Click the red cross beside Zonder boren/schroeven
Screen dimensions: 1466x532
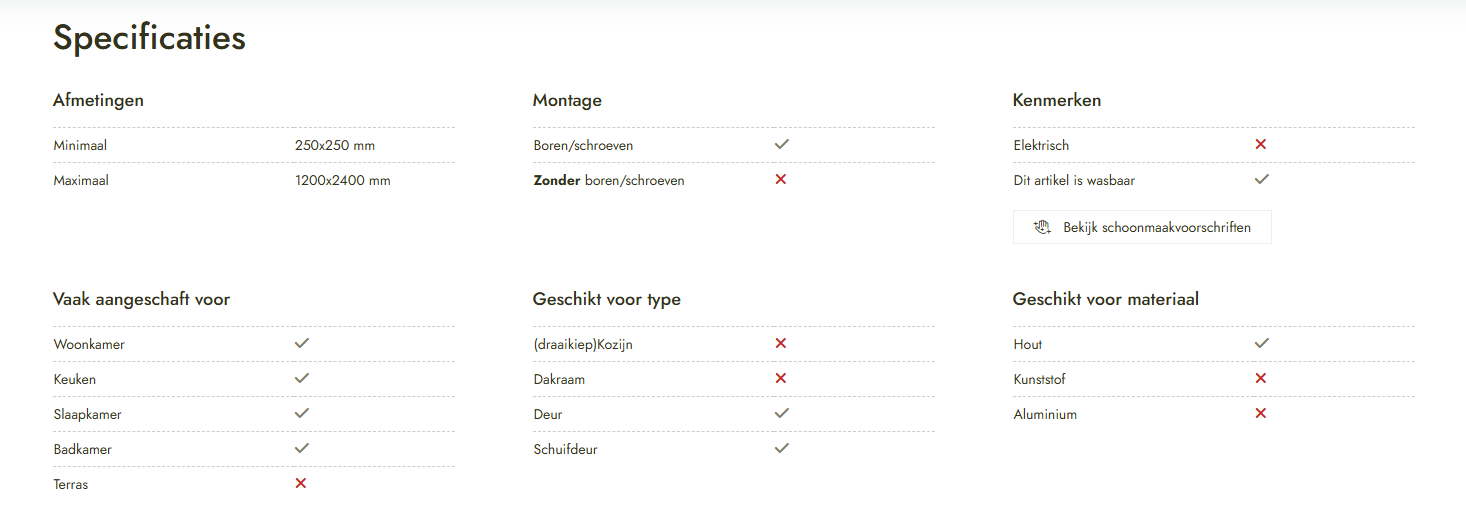pyautogui.click(x=781, y=179)
